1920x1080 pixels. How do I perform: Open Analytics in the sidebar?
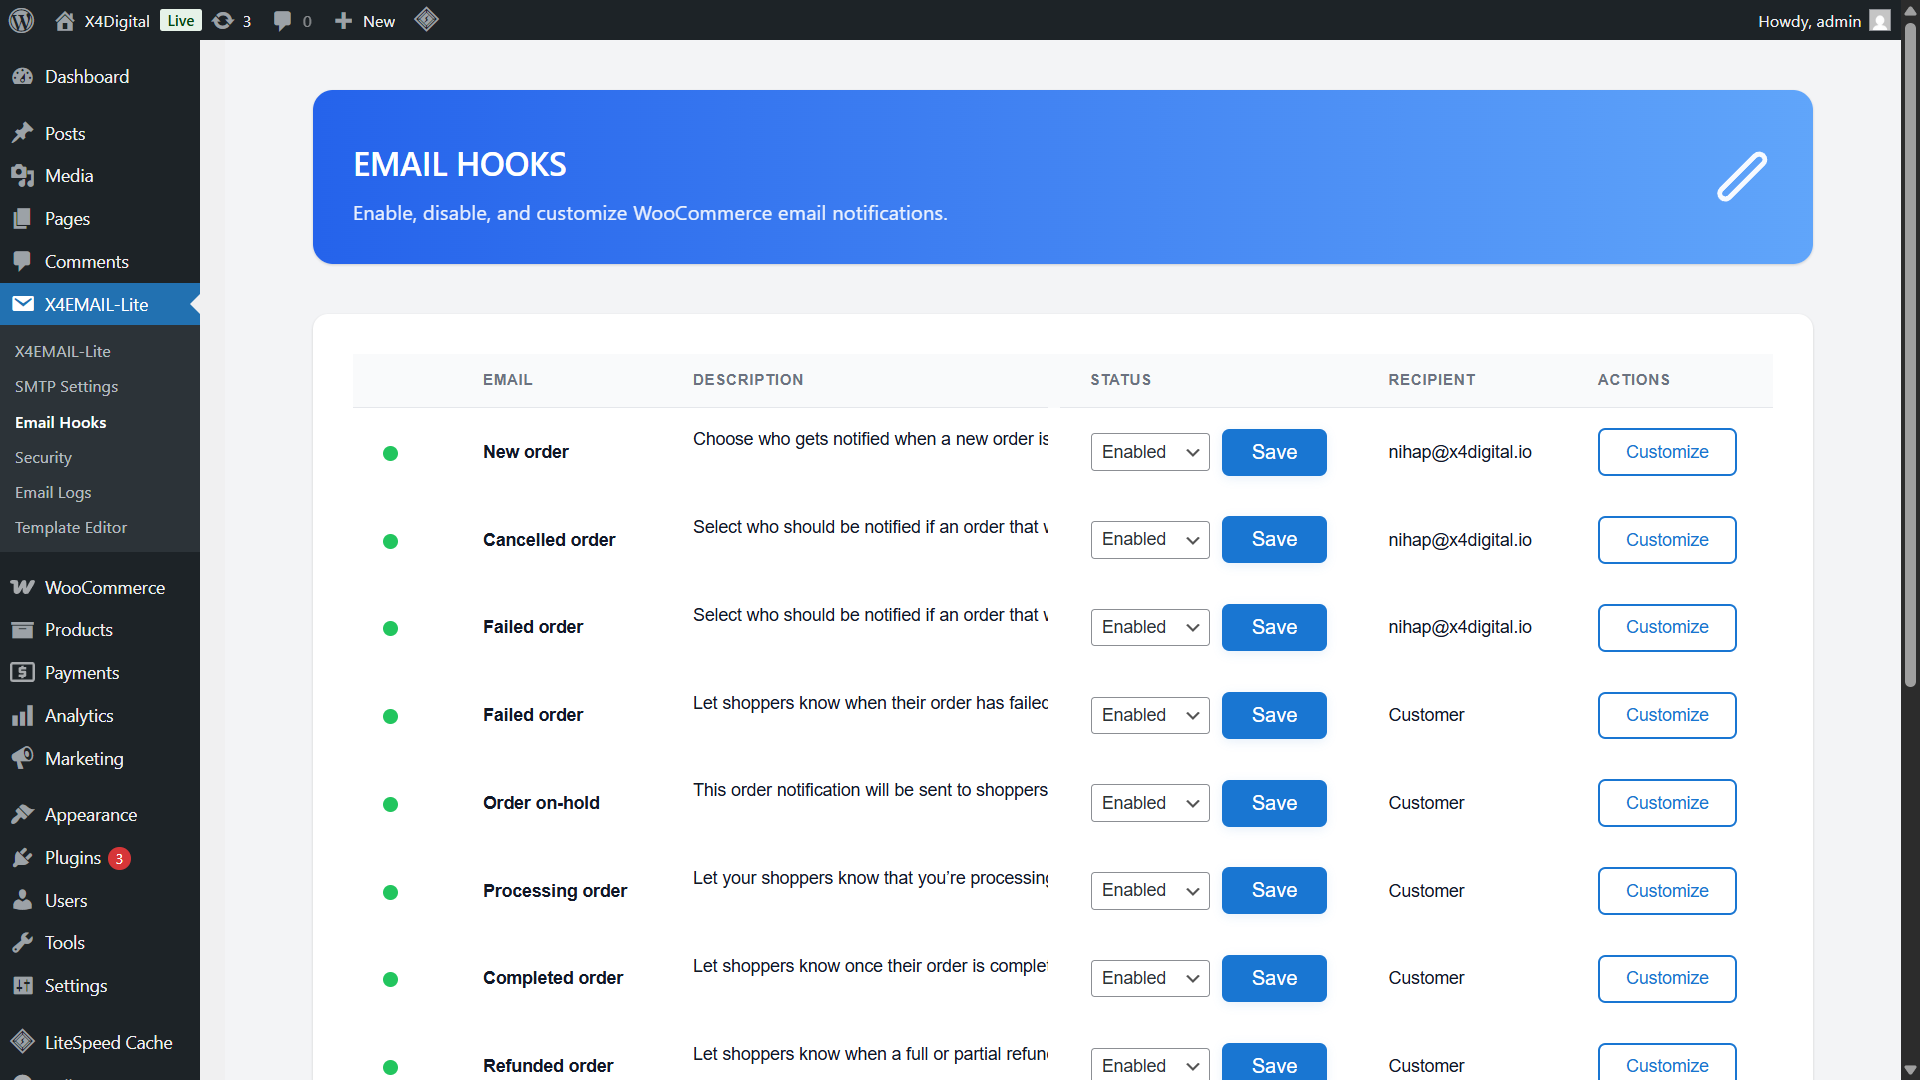tap(79, 716)
